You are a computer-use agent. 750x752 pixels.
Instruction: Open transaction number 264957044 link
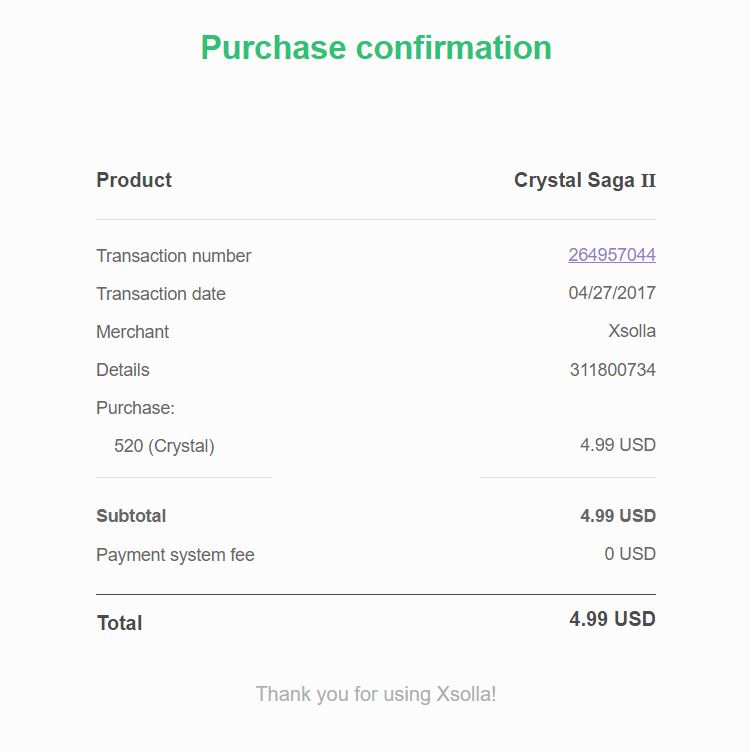612,255
